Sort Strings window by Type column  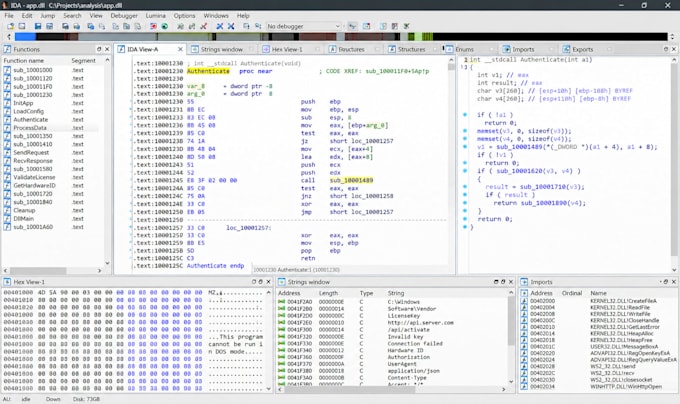(x=366, y=293)
